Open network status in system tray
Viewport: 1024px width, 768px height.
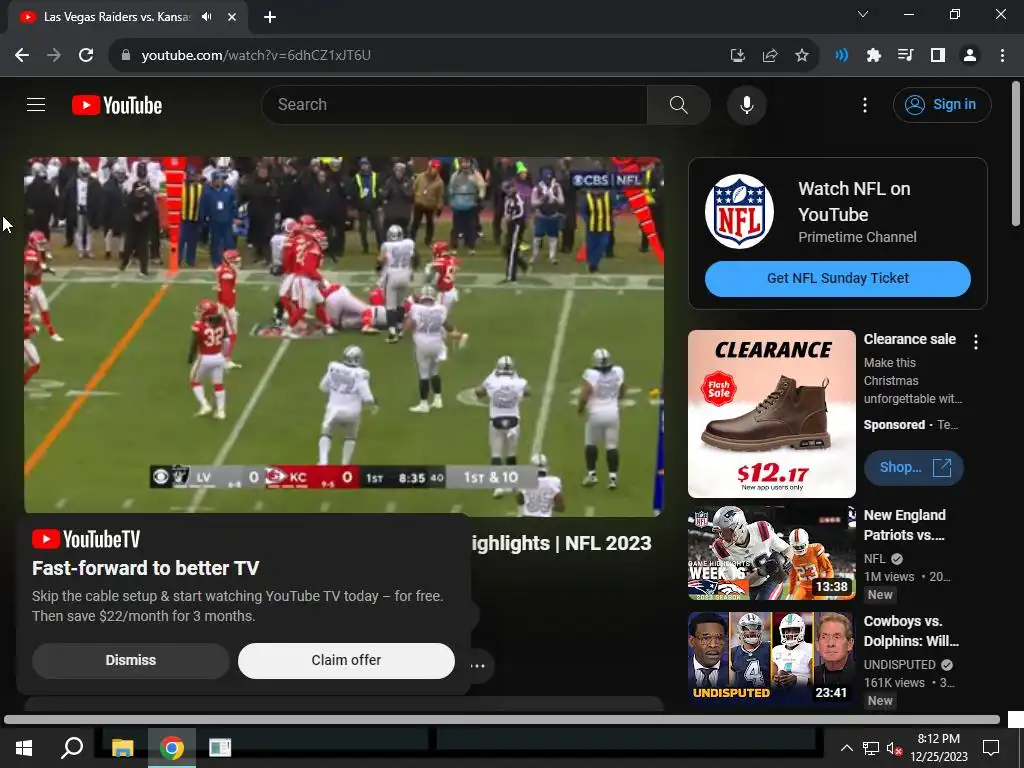pos(870,748)
